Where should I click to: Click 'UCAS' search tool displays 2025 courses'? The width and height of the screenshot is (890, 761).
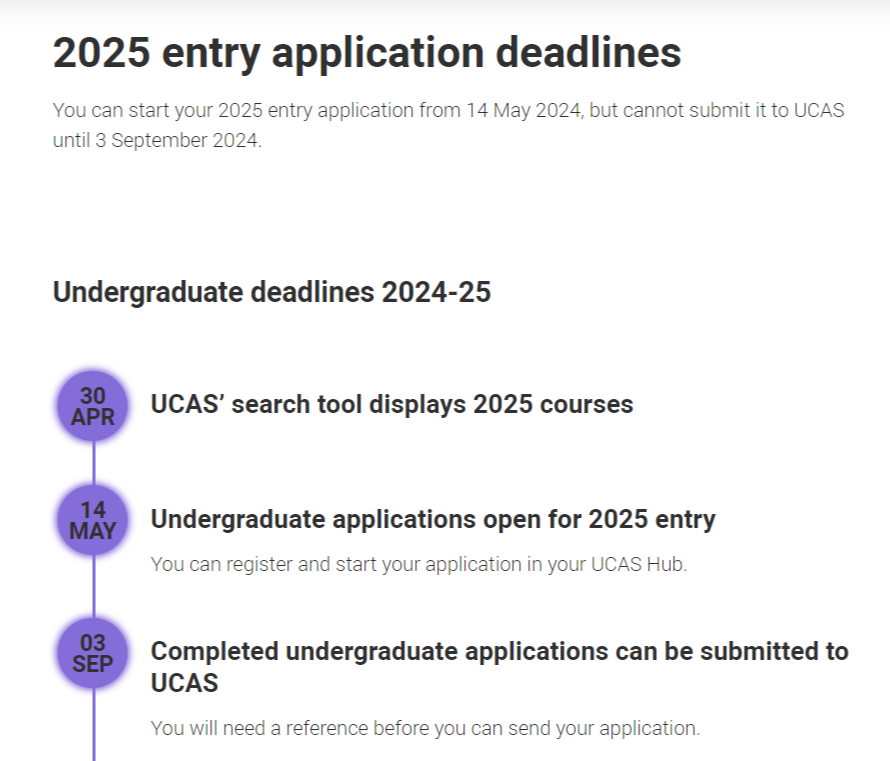[392, 405]
